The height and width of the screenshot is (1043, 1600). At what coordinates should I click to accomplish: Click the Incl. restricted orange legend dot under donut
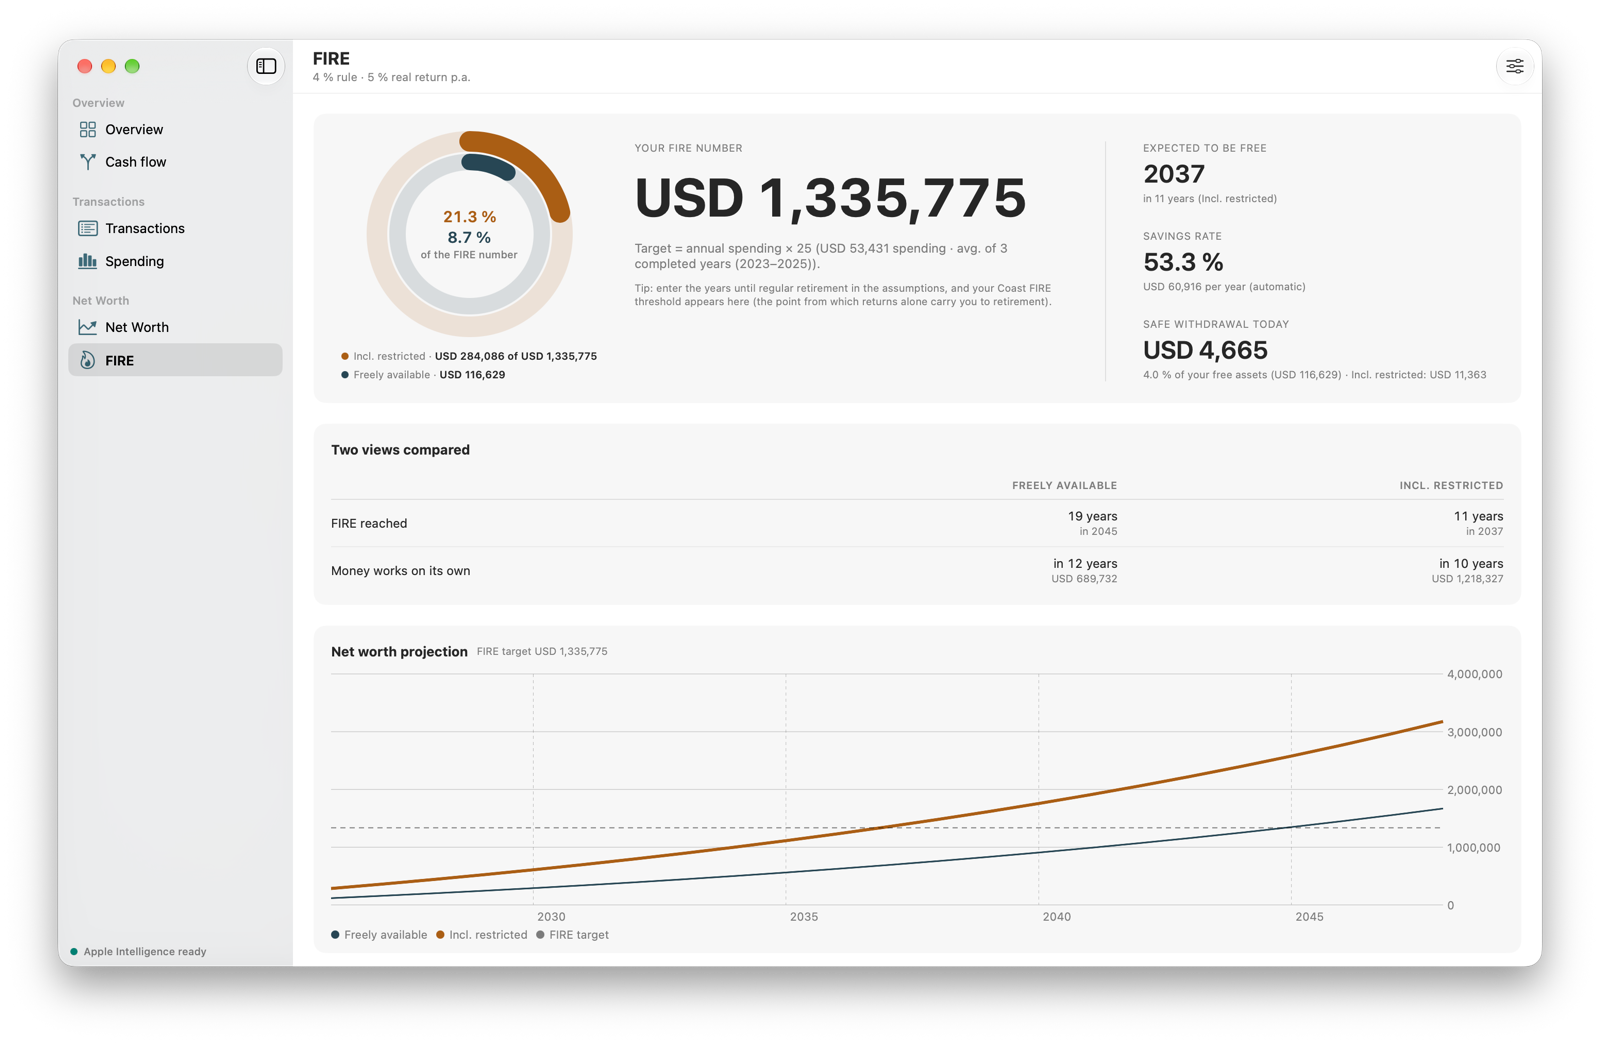(345, 356)
